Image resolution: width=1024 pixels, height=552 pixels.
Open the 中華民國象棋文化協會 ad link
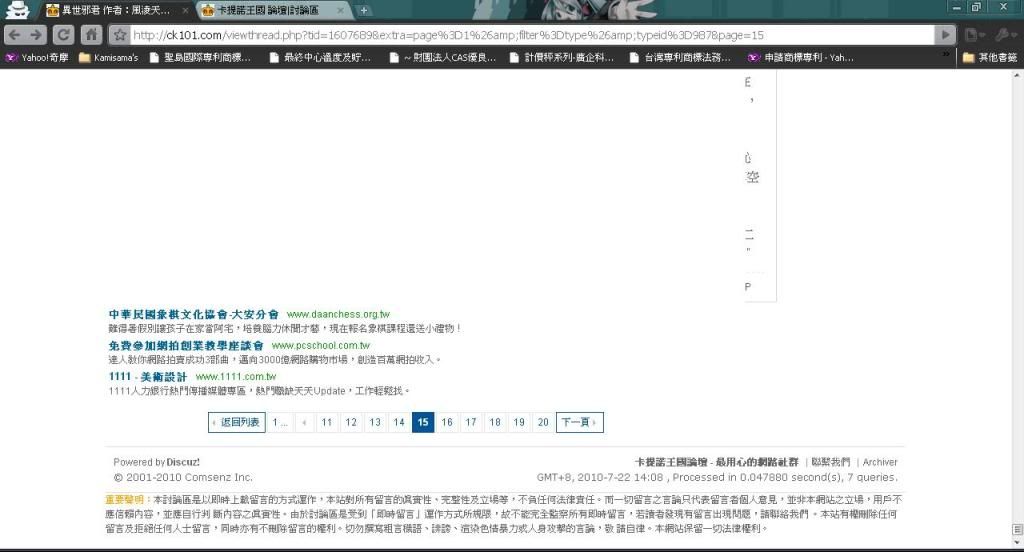pyautogui.click(x=193, y=314)
